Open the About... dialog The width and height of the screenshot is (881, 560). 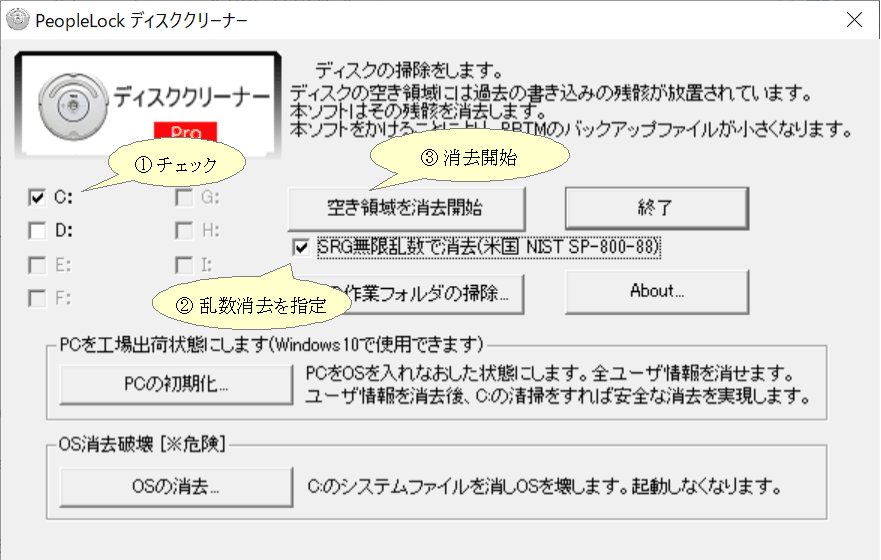[x=656, y=291]
